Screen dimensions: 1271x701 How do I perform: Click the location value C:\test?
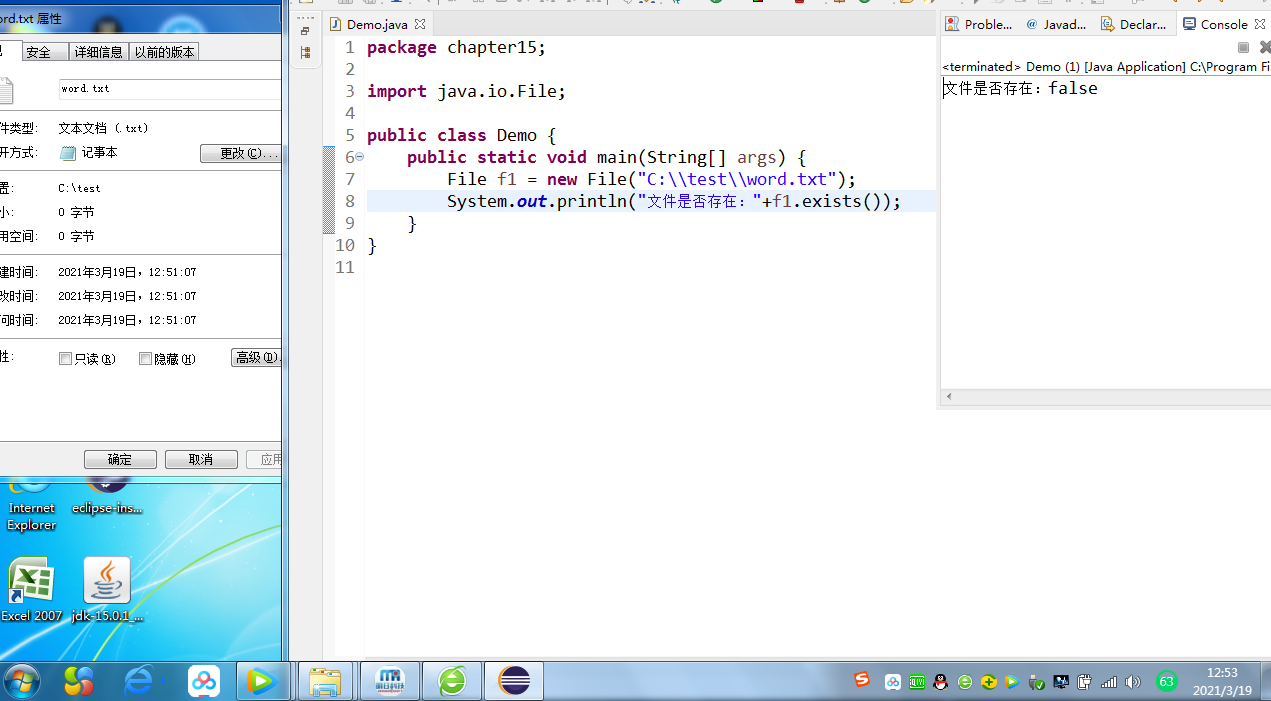click(79, 188)
